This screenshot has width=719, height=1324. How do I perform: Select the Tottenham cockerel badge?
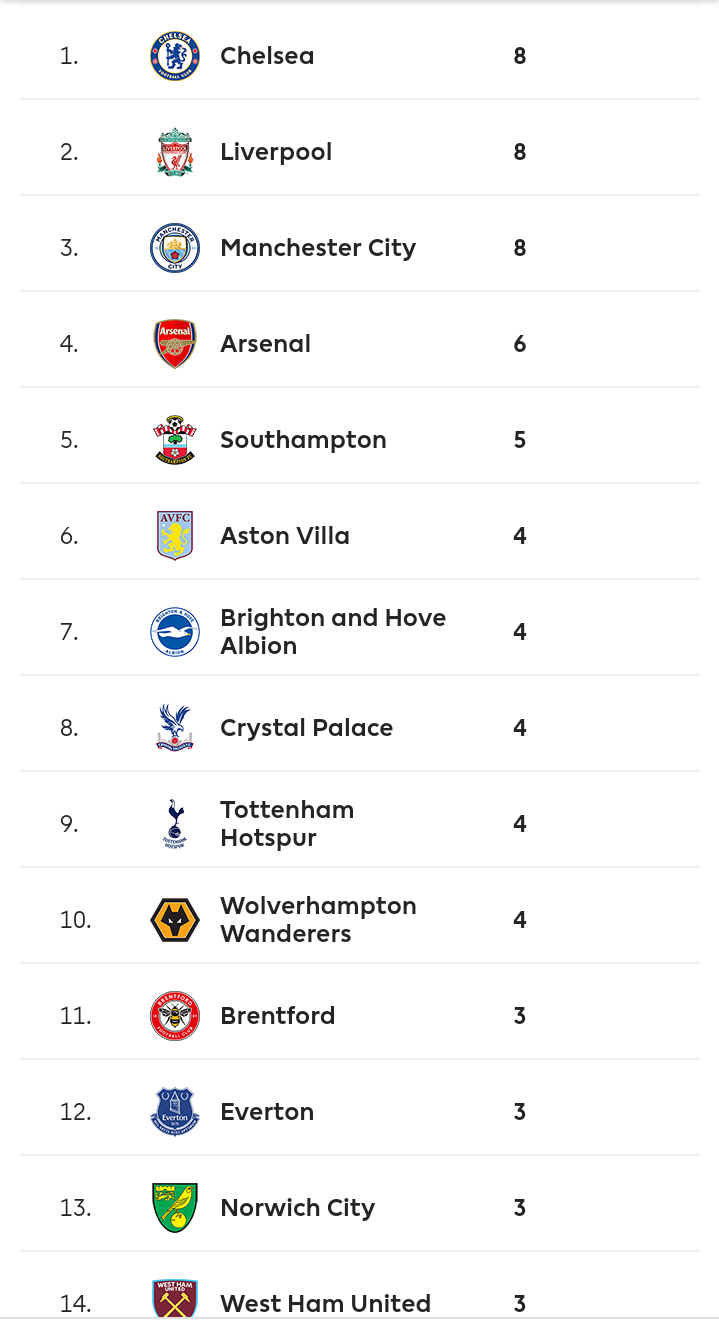click(x=175, y=824)
